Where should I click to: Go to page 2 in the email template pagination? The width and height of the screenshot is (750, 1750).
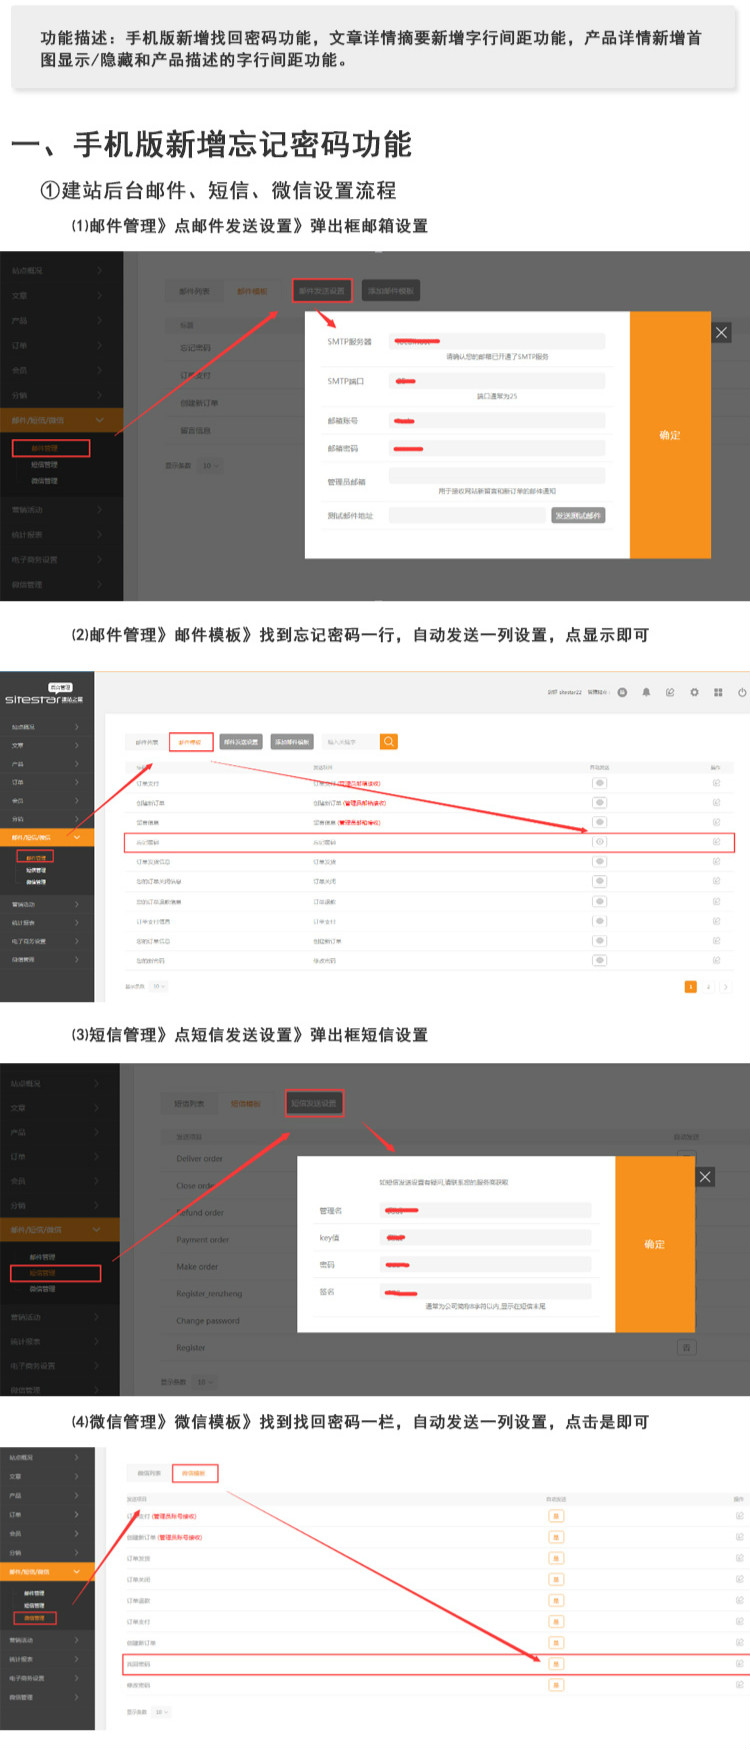click(x=709, y=987)
